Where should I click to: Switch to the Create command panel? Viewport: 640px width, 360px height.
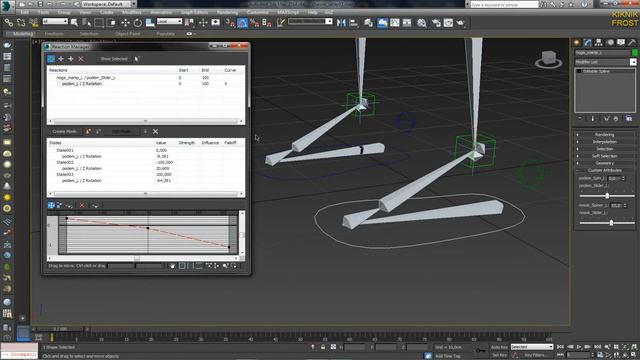[577, 42]
